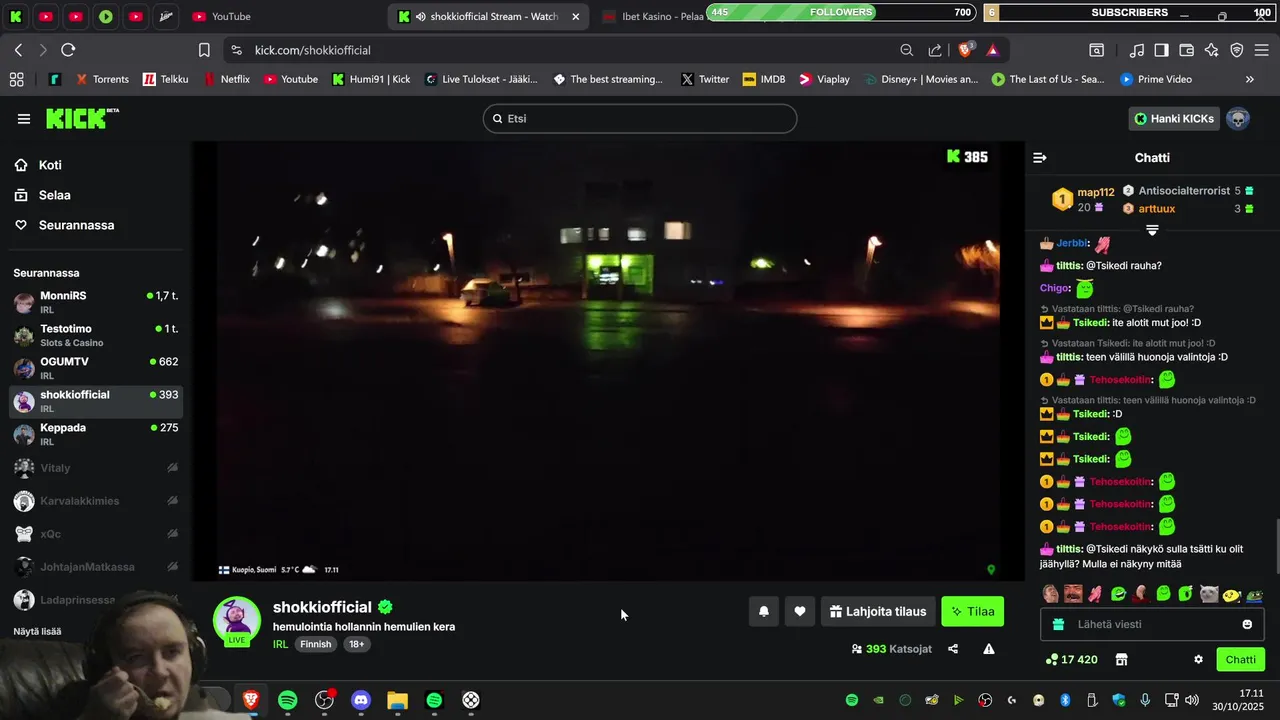The width and height of the screenshot is (1280, 720).
Task: Share the stream via share icon
Action: (x=953, y=649)
